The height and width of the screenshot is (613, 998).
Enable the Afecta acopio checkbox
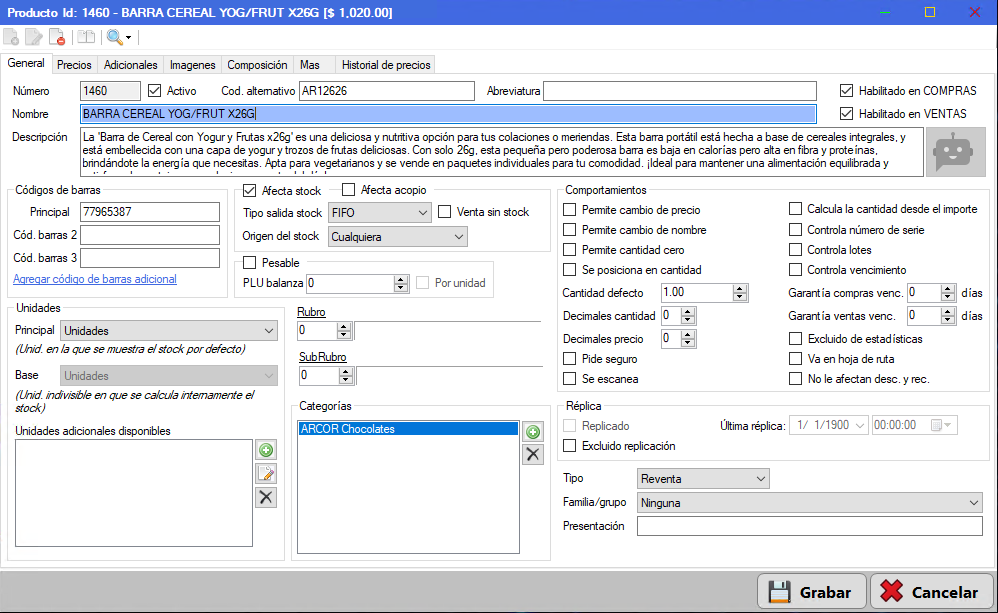(x=348, y=190)
